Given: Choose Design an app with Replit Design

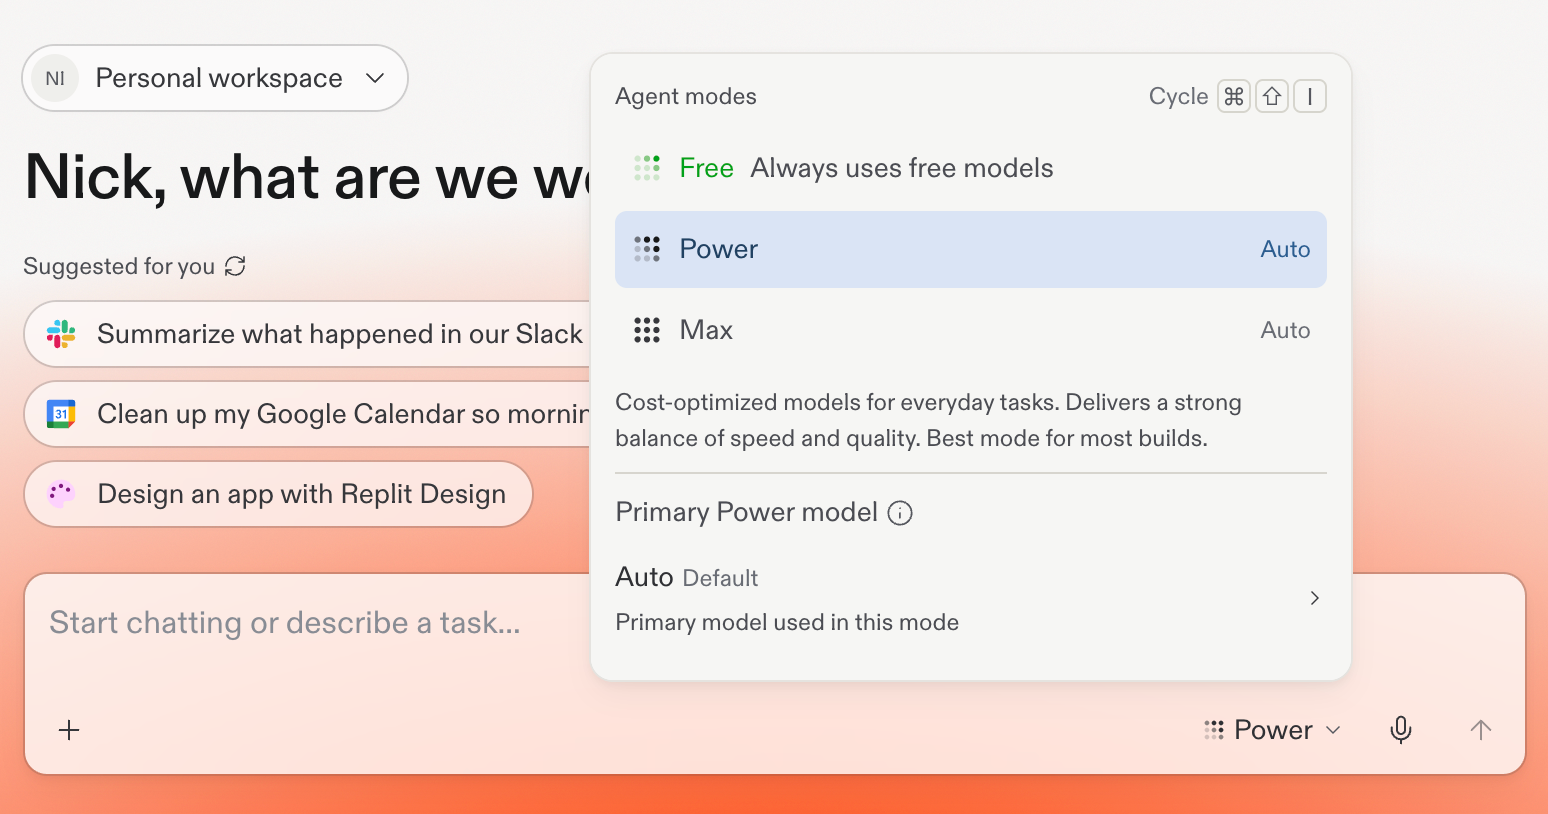Looking at the screenshot, I should pos(278,494).
